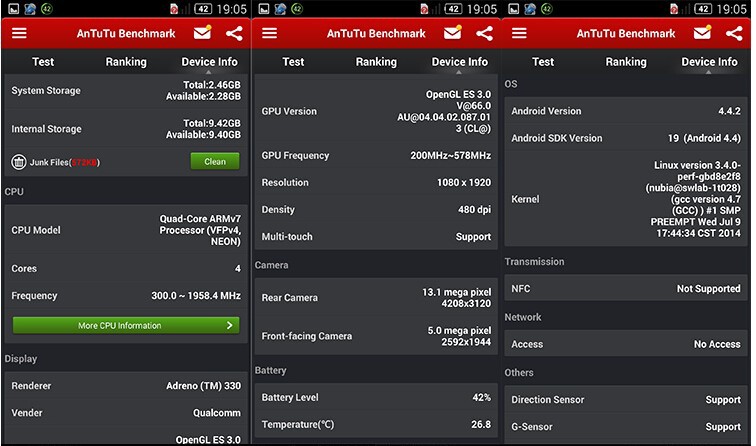Open Ranking tab on GPU Version screen

376,62
